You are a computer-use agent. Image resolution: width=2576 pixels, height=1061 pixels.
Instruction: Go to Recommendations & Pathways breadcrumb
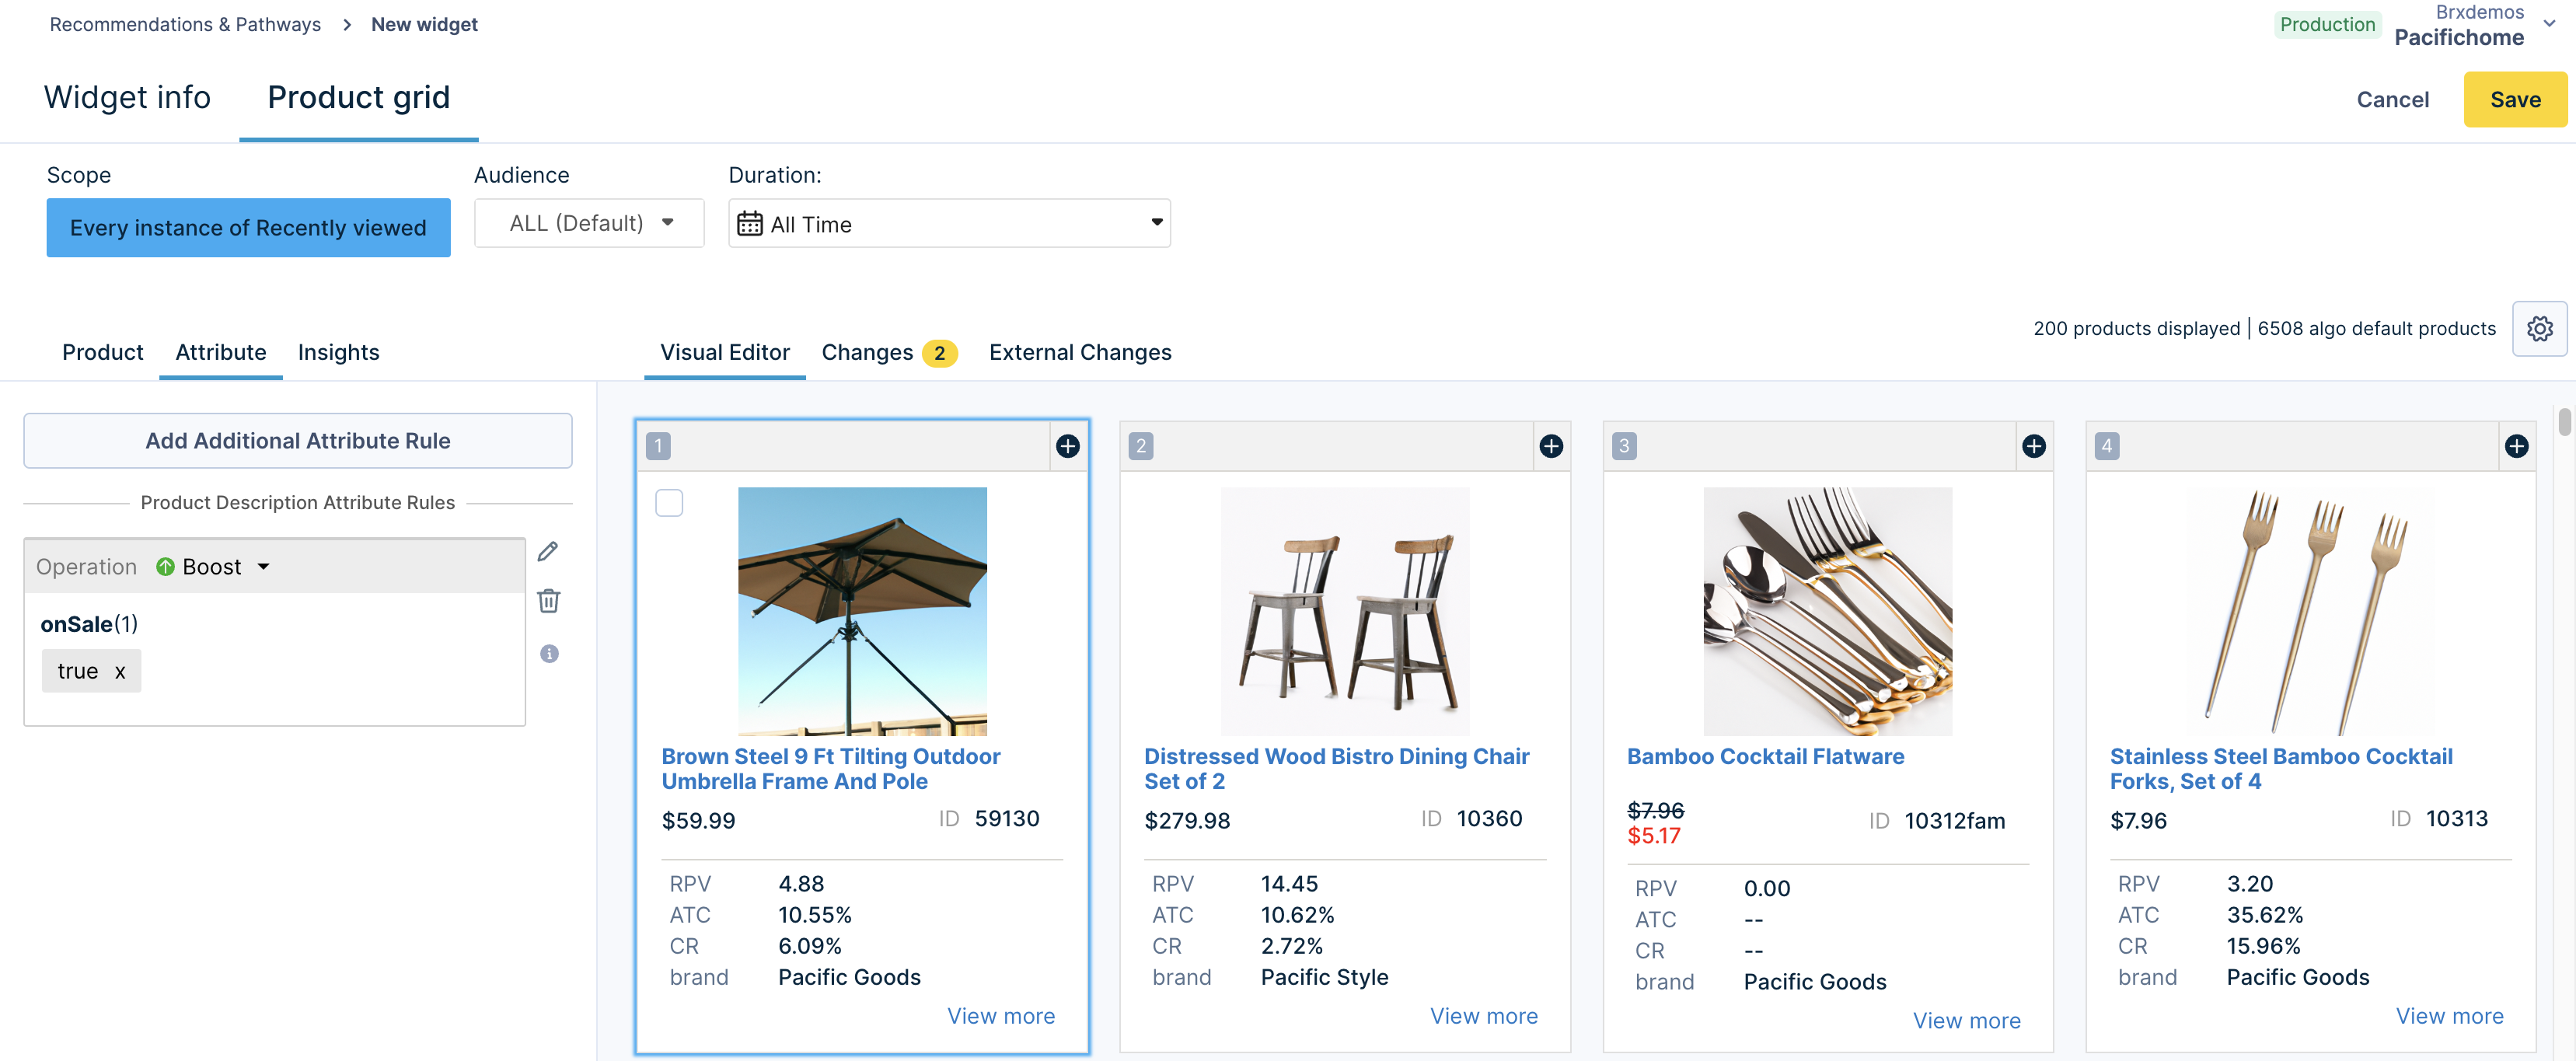pos(185,24)
